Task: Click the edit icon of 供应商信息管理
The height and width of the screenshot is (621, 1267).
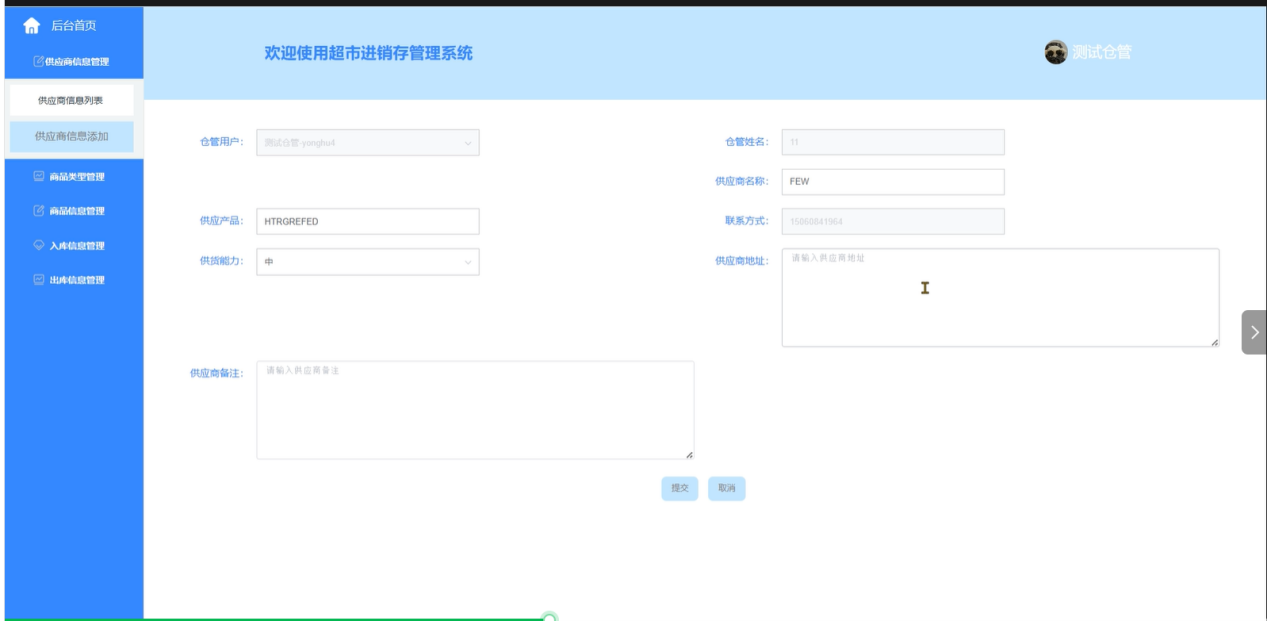Action: click(39, 62)
